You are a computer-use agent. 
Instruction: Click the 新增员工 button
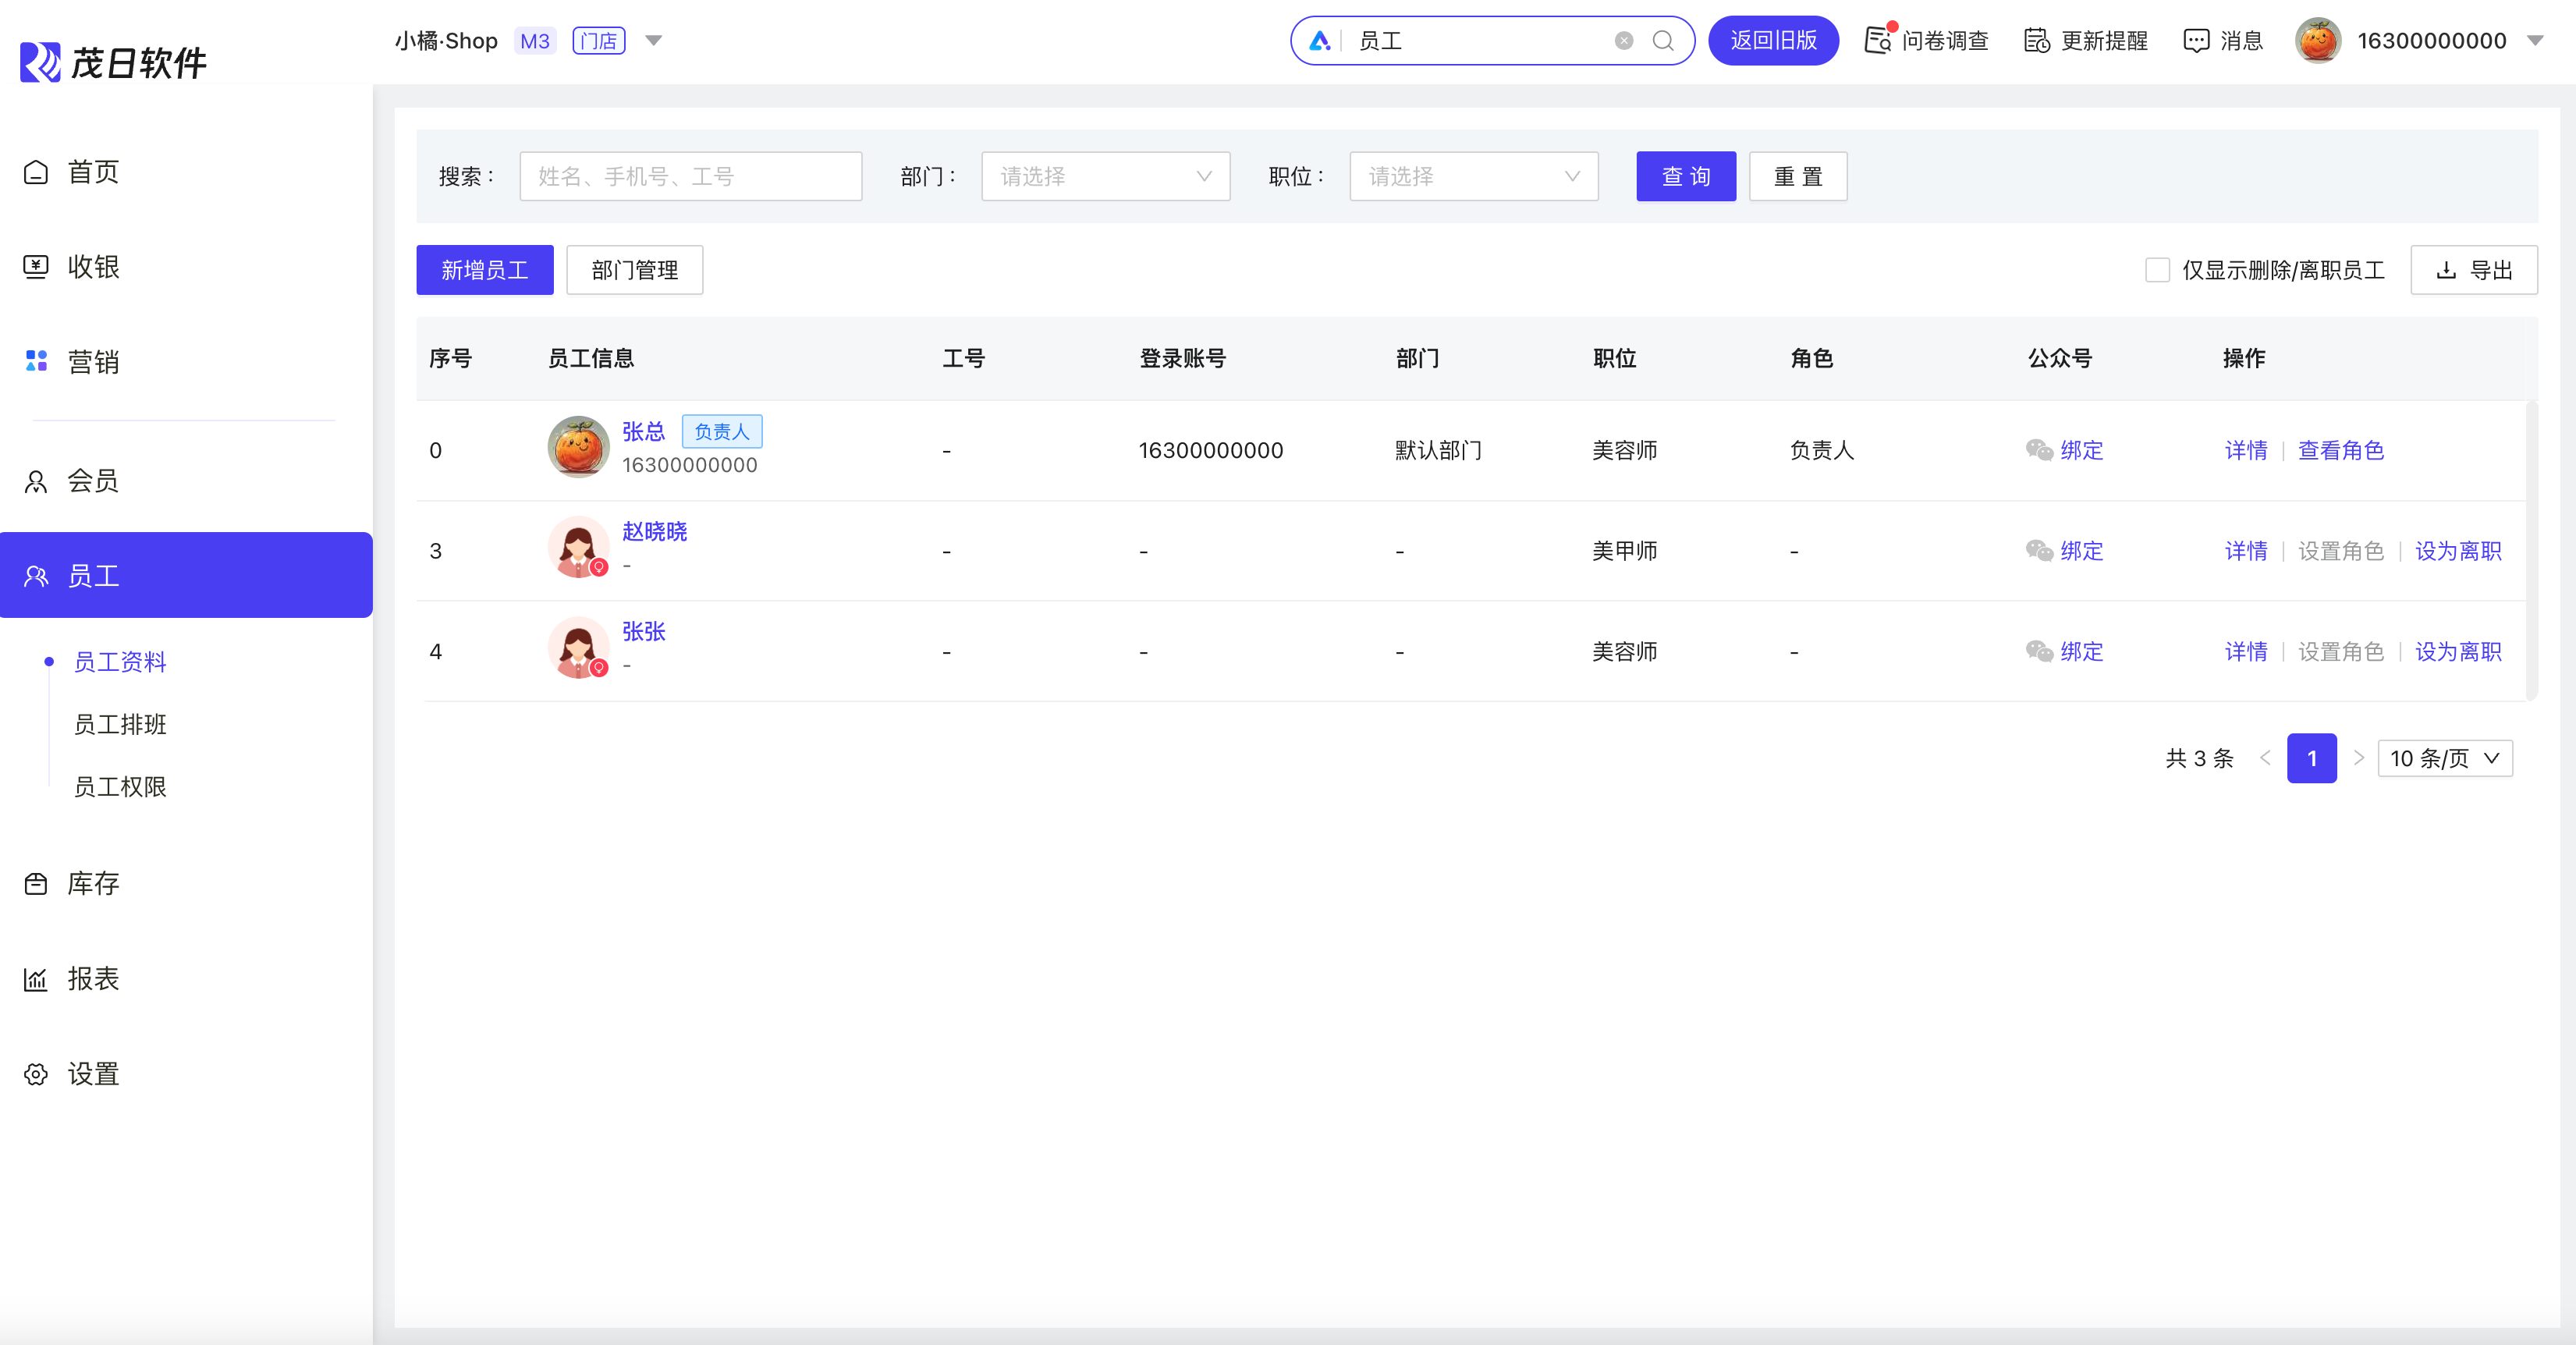coord(485,270)
